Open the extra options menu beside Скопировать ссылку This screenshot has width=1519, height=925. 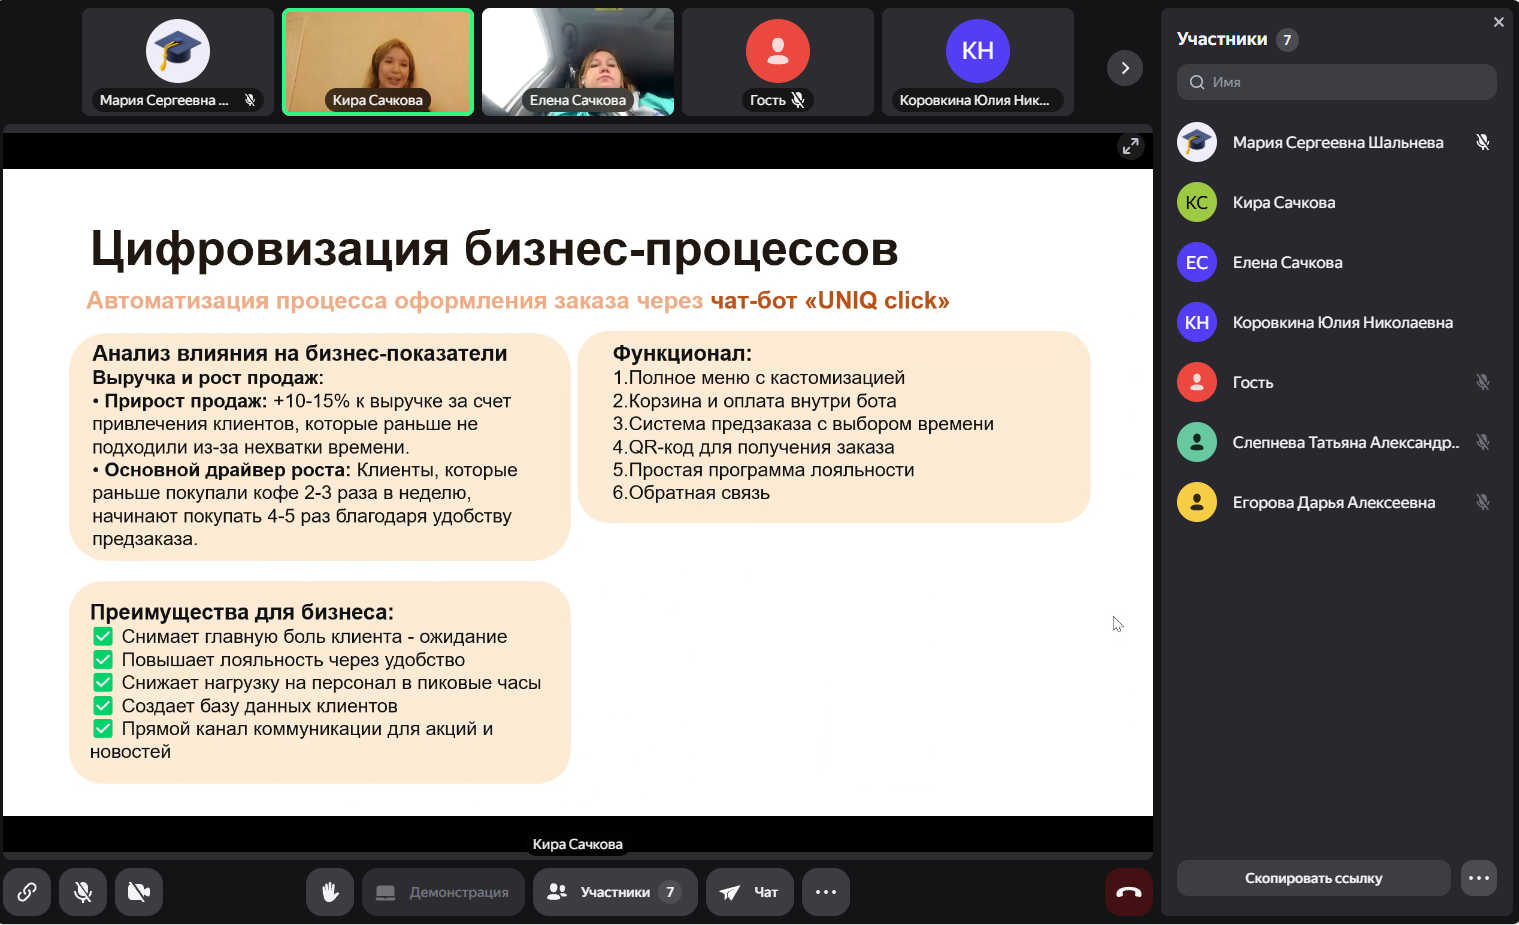click(1478, 878)
